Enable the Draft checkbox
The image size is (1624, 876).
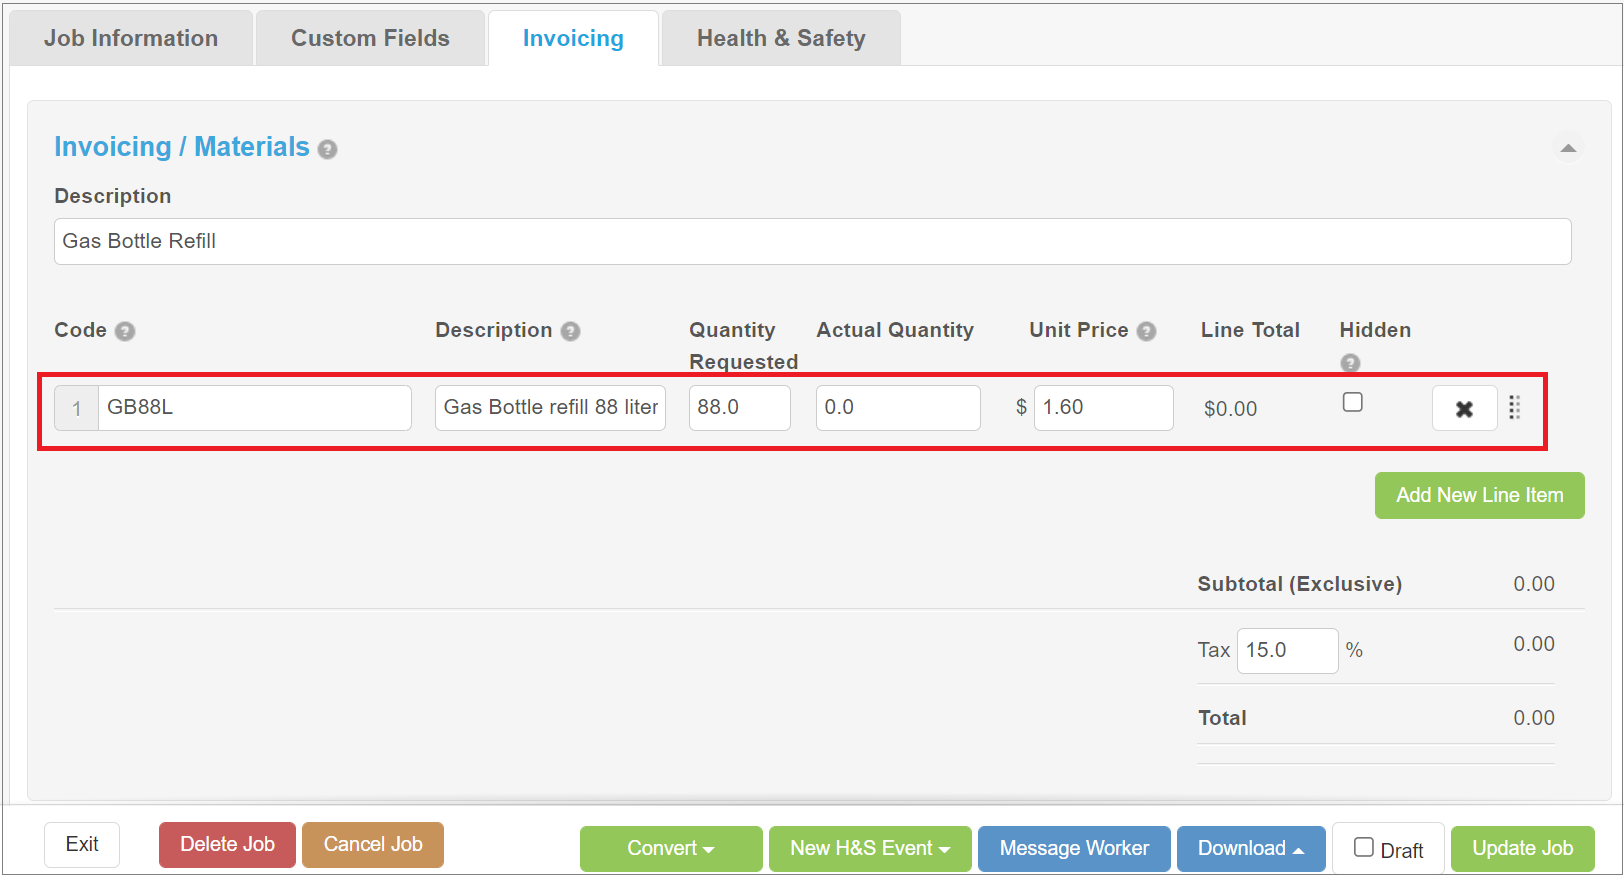pos(1364,847)
